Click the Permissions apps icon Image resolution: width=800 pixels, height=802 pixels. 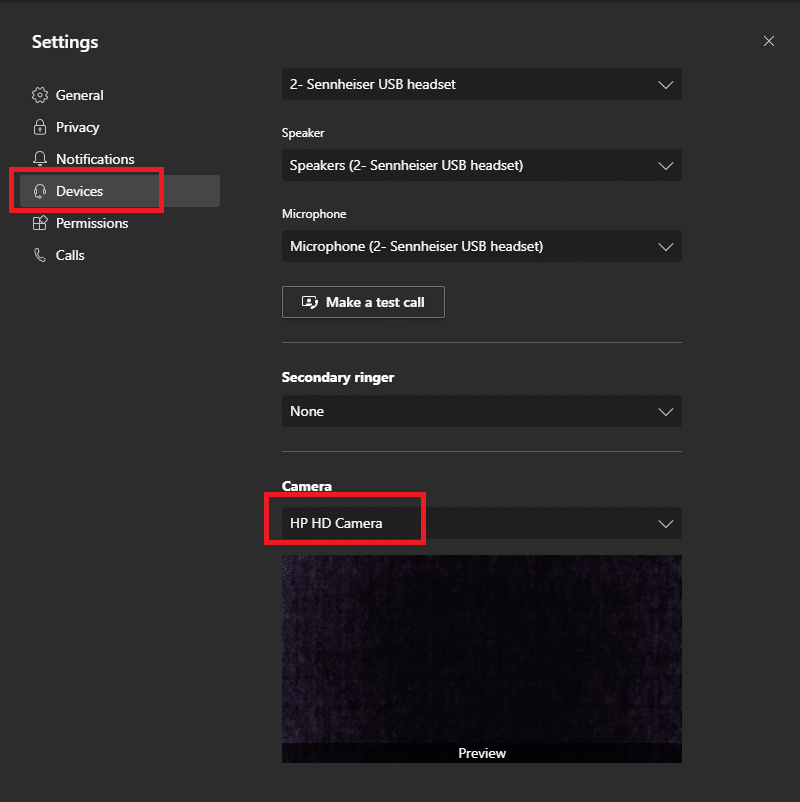(40, 223)
